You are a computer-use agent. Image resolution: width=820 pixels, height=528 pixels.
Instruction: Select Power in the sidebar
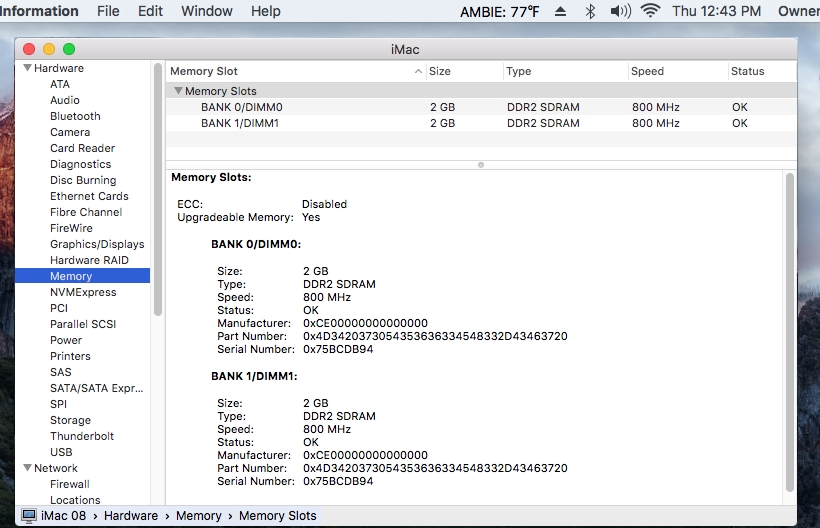66,340
